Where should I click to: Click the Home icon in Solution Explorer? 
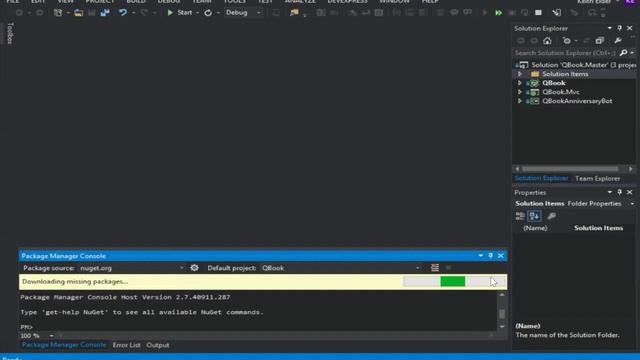tap(547, 41)
